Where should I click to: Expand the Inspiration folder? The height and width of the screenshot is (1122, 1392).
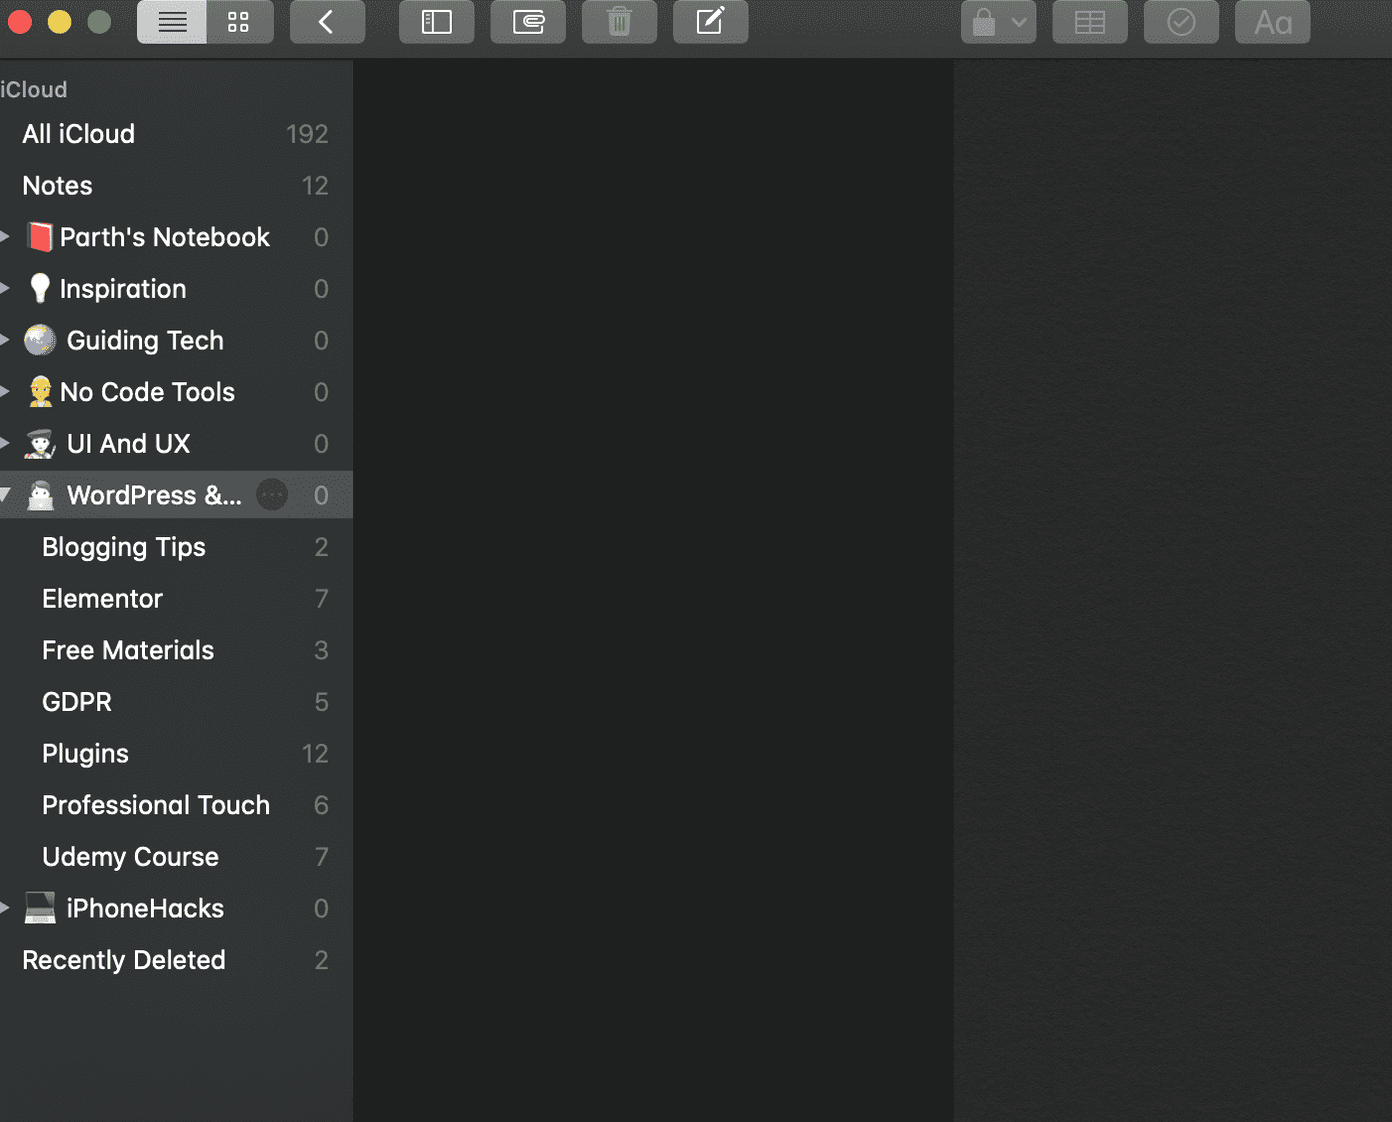(5, 288)
